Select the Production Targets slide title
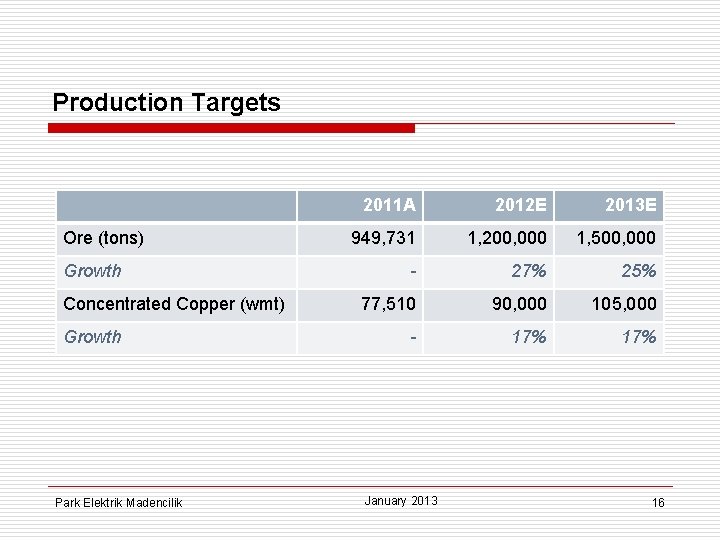 (166, 103)
